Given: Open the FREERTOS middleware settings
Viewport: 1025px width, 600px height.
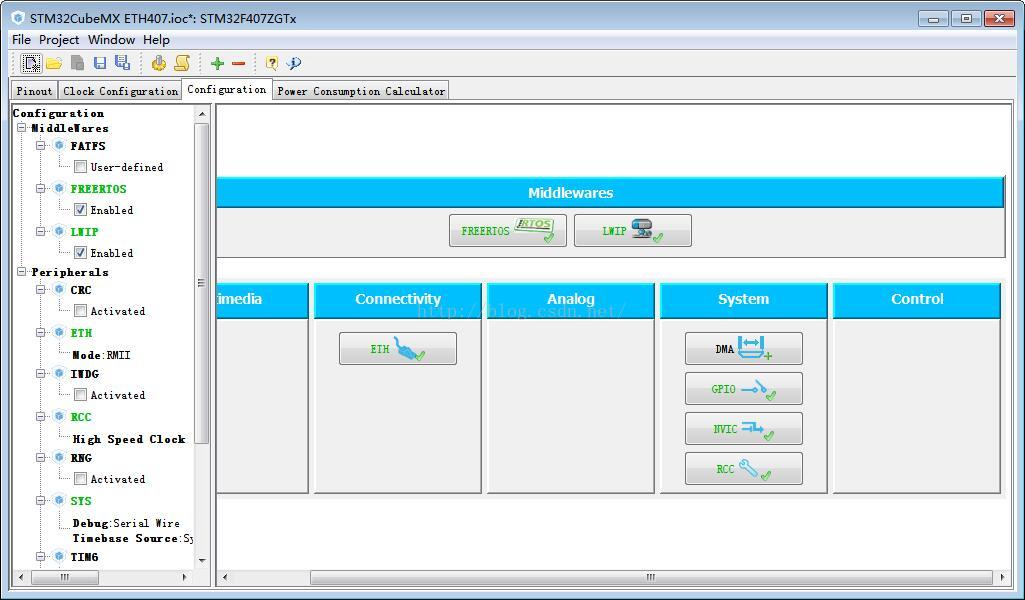Looking at the screenshot, I should pyautogui.click(x=506, y=229).
